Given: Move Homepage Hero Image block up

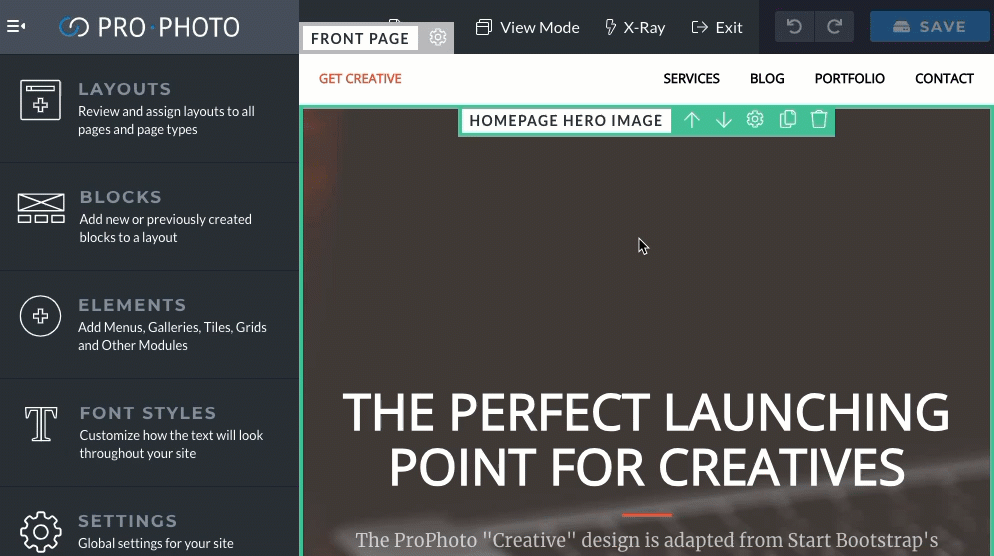Looking at the screenshot, I should coord(692,120).
